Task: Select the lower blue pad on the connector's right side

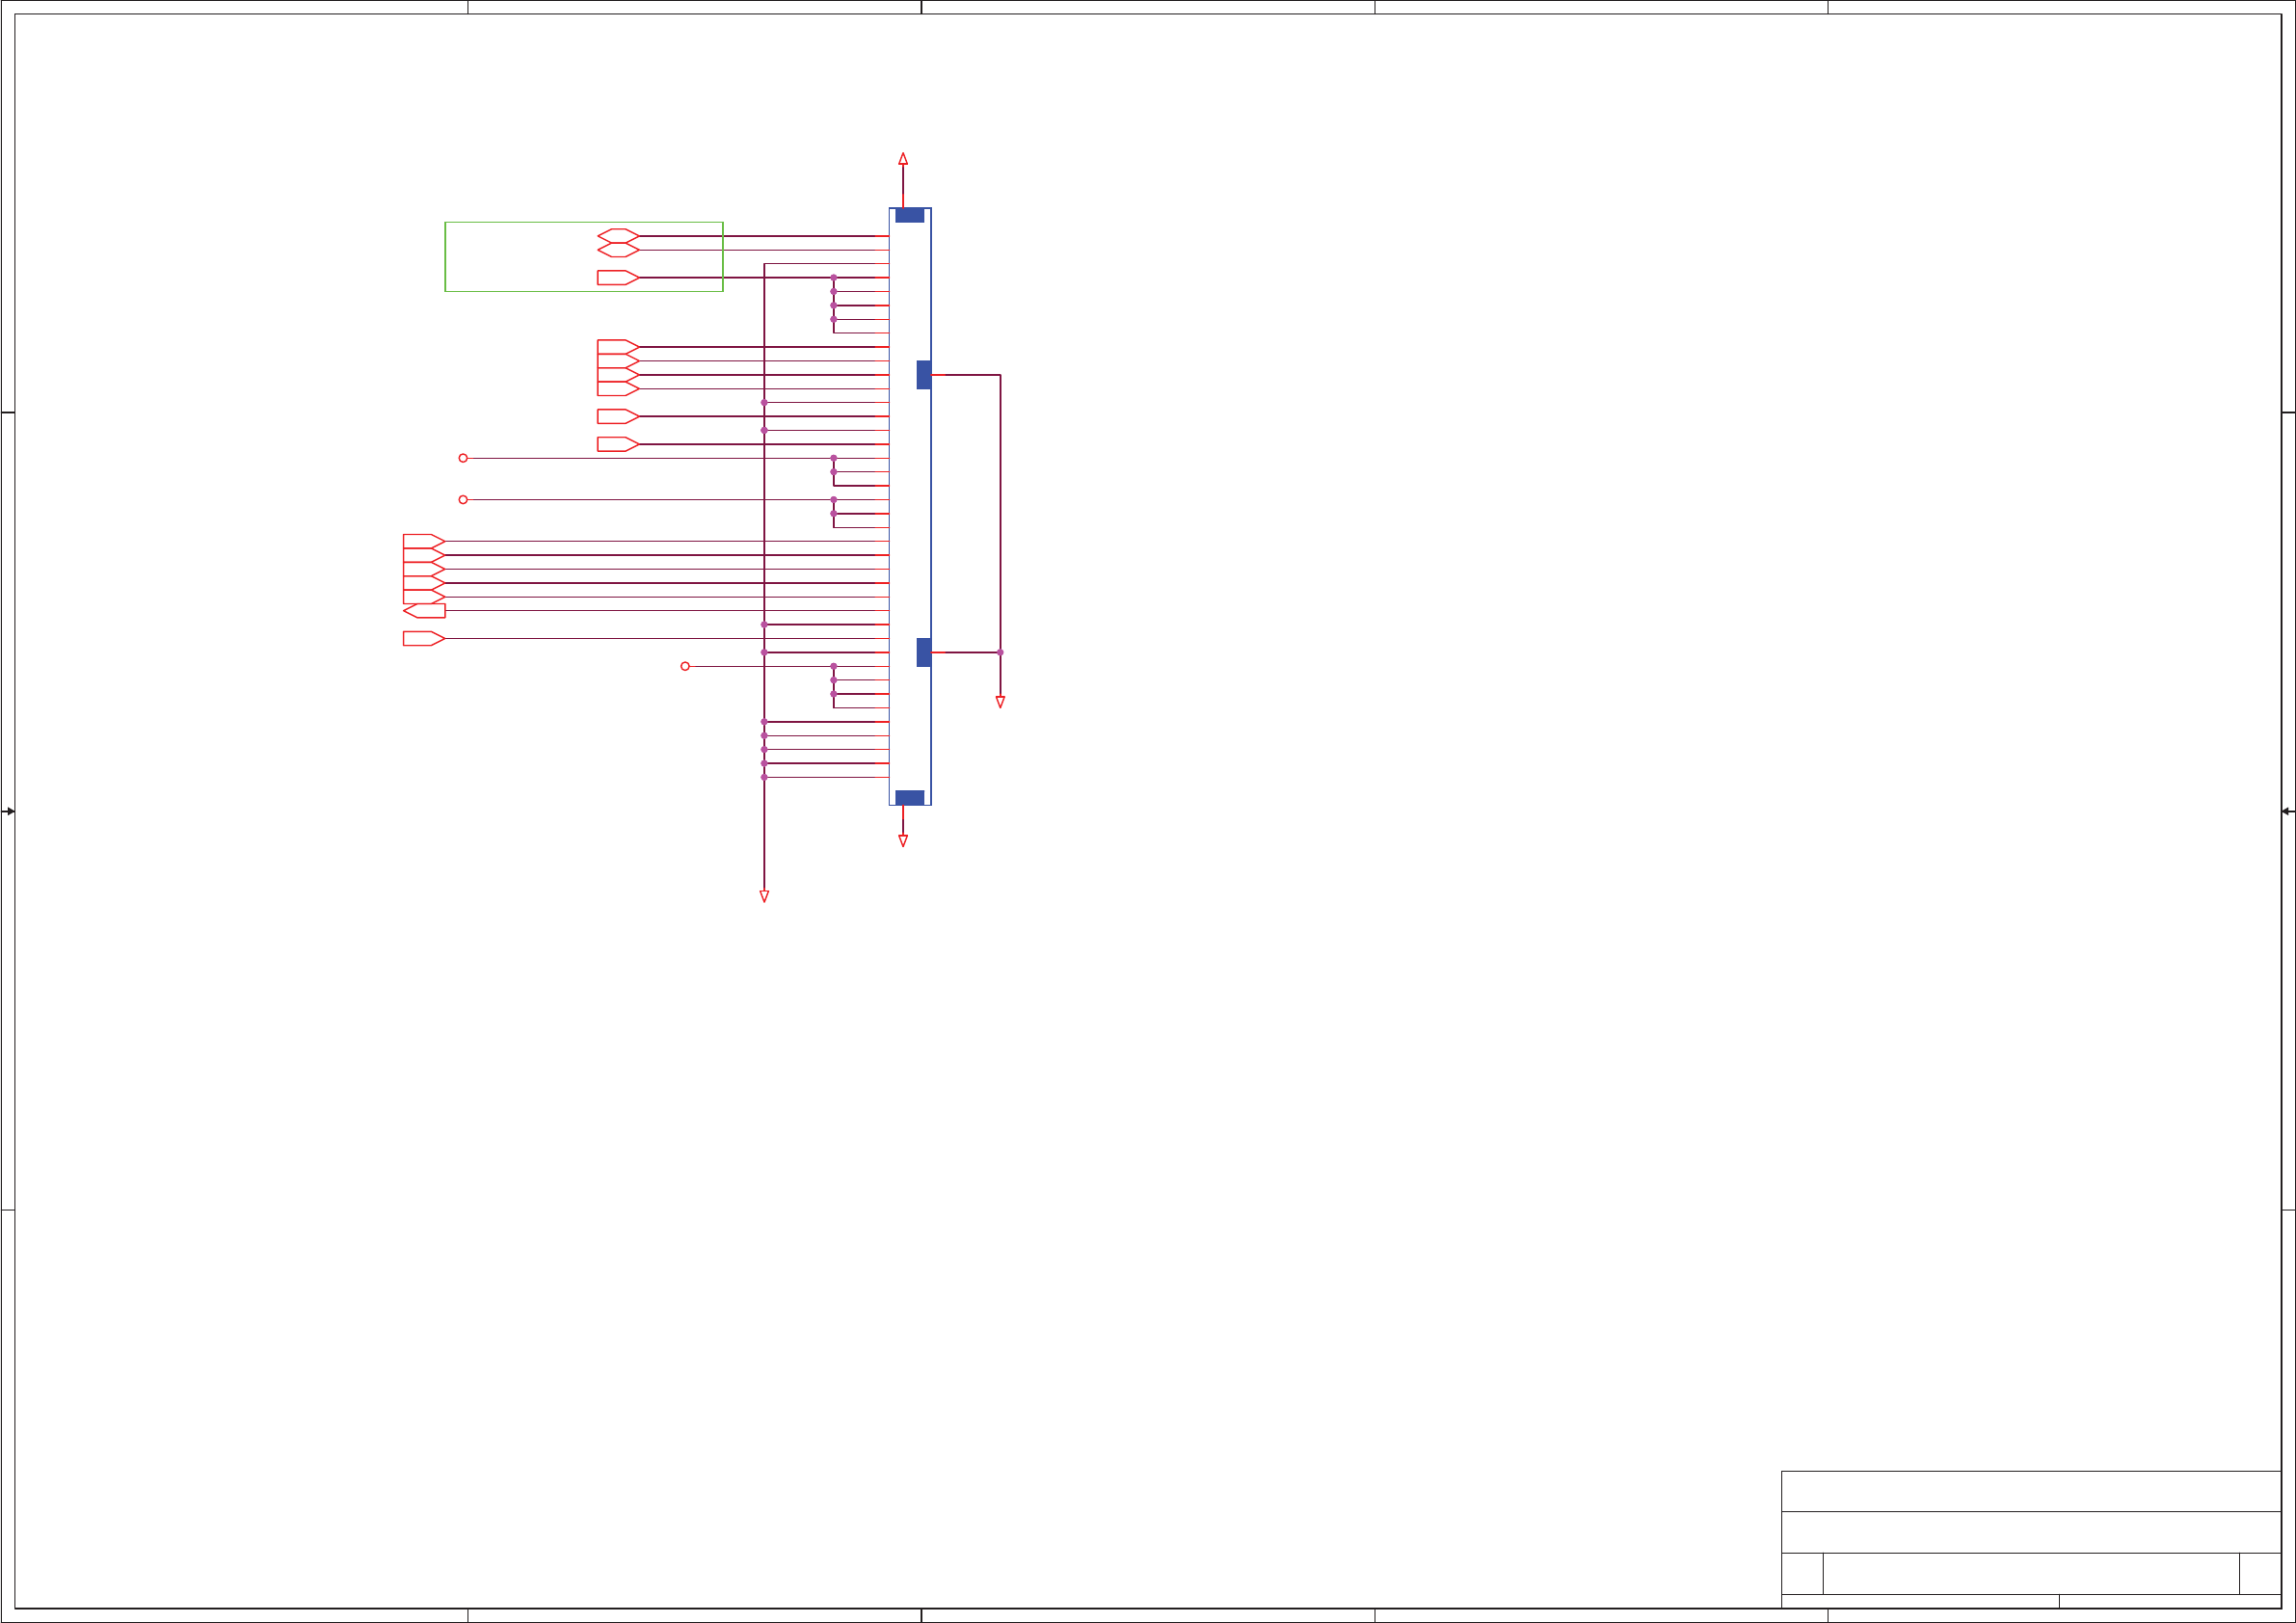Action: coord(923,652)
